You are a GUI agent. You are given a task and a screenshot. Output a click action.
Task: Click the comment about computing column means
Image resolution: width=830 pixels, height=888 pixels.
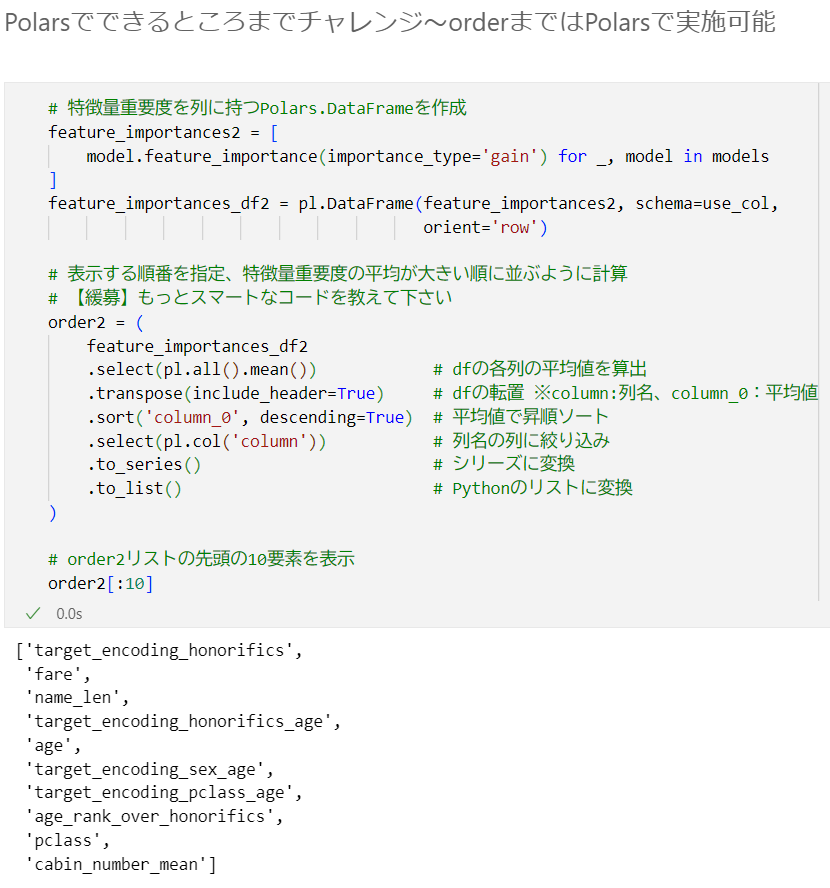coord(540,369)
